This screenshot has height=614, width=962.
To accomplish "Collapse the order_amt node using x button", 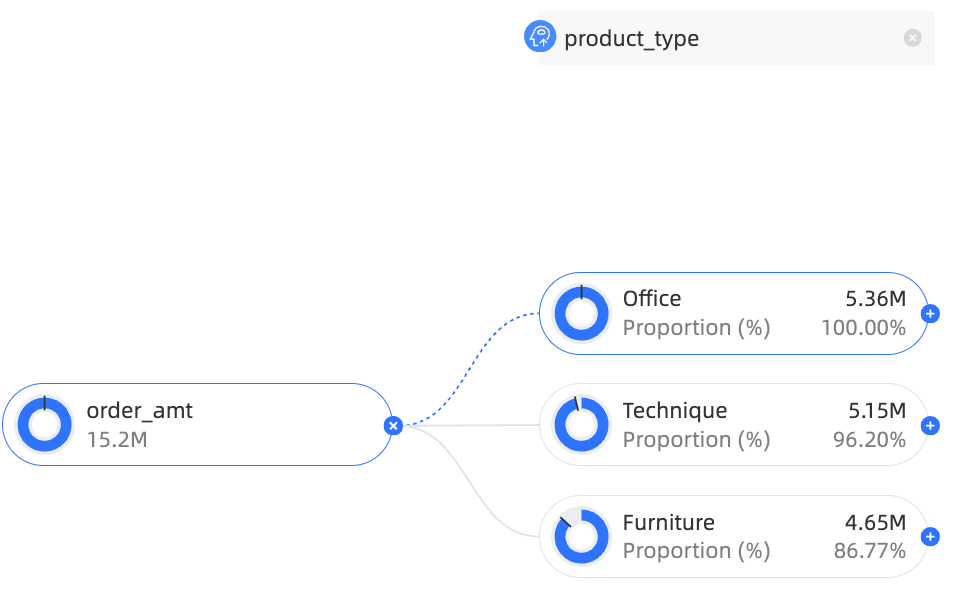I will tap(393, 425).
